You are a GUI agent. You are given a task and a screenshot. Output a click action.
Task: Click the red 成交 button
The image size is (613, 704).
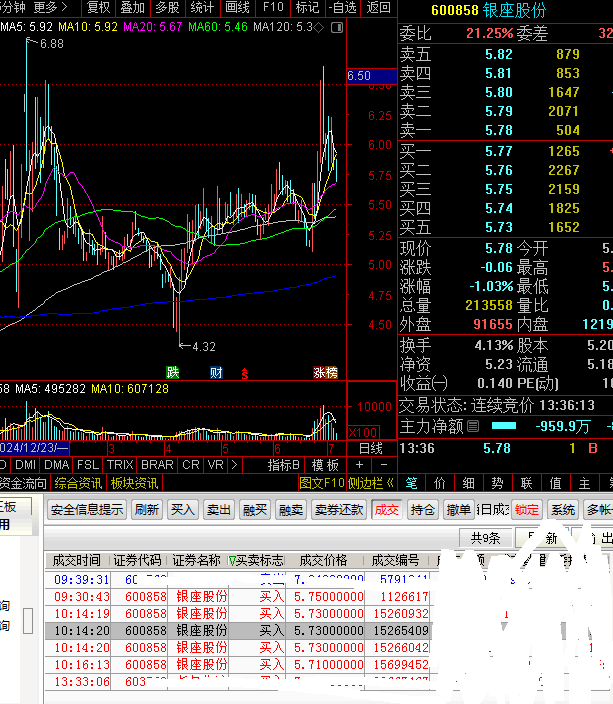pos(386,510)
